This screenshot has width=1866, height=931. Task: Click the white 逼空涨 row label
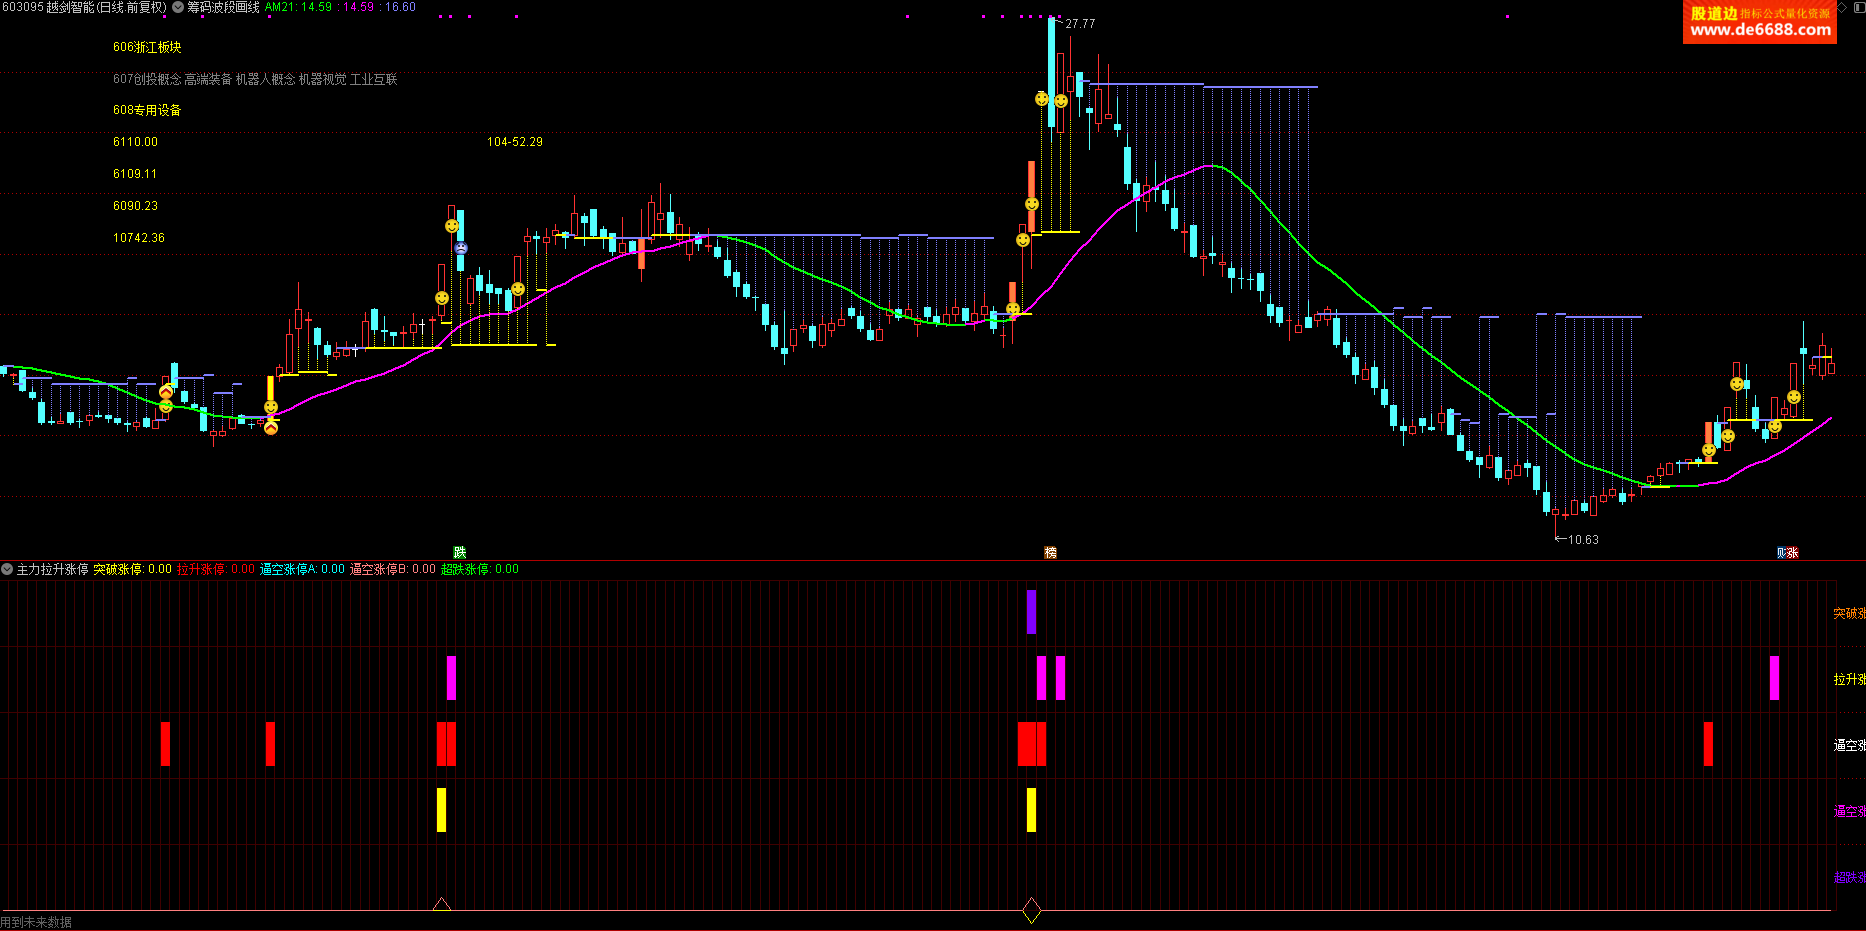1849,745
